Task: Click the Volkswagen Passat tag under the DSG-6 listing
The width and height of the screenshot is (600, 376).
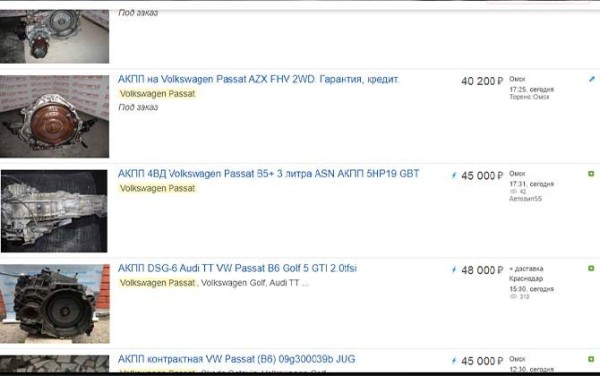Action: (157, 283)
